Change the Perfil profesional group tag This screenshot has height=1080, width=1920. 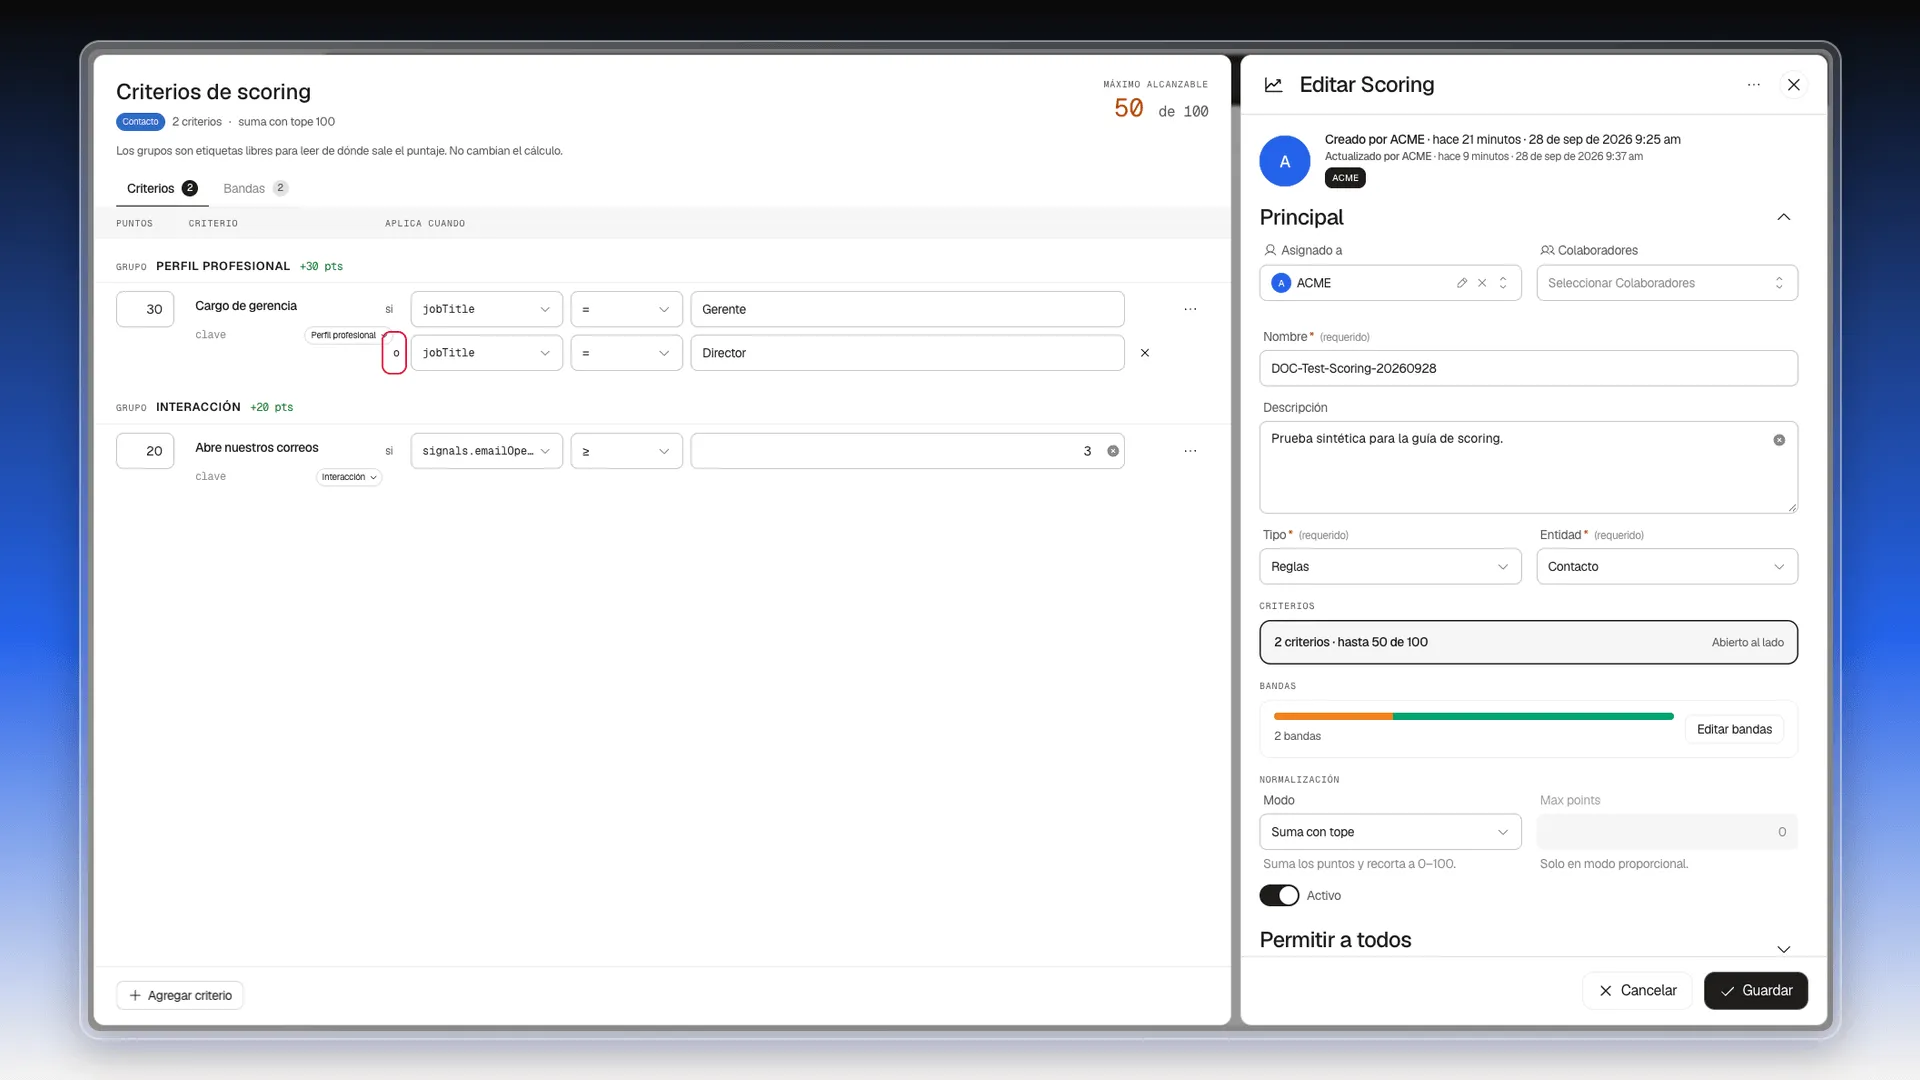pos(346,335)
